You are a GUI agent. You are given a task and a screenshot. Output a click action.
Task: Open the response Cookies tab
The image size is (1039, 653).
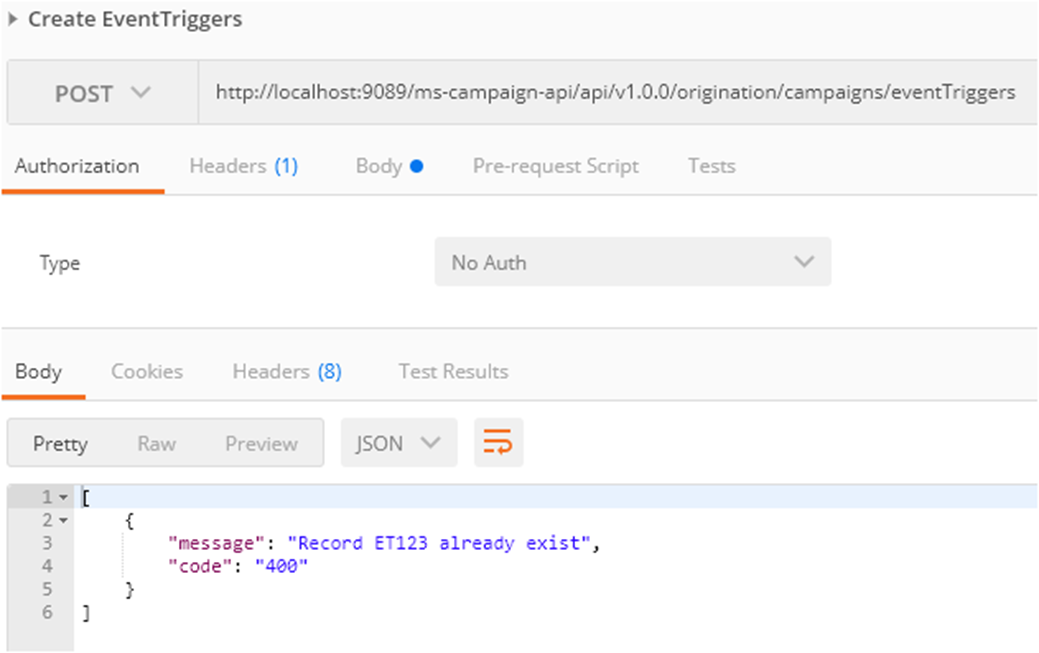click(x=147, y=372)
